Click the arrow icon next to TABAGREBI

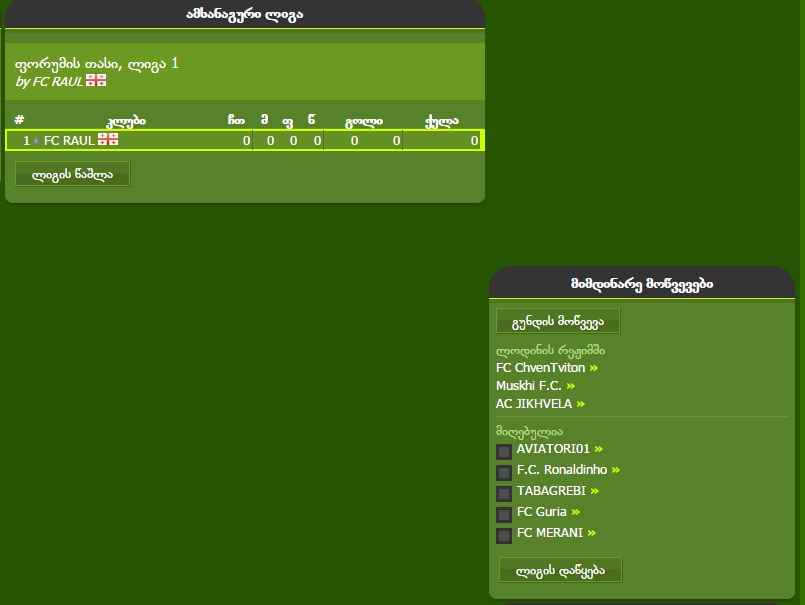(x=595, y=491)
